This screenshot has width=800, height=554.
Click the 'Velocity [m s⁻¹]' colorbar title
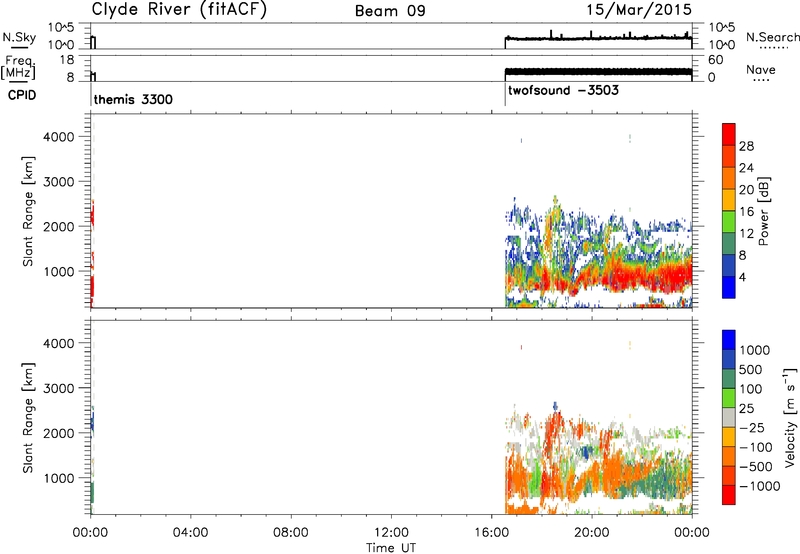790,417
